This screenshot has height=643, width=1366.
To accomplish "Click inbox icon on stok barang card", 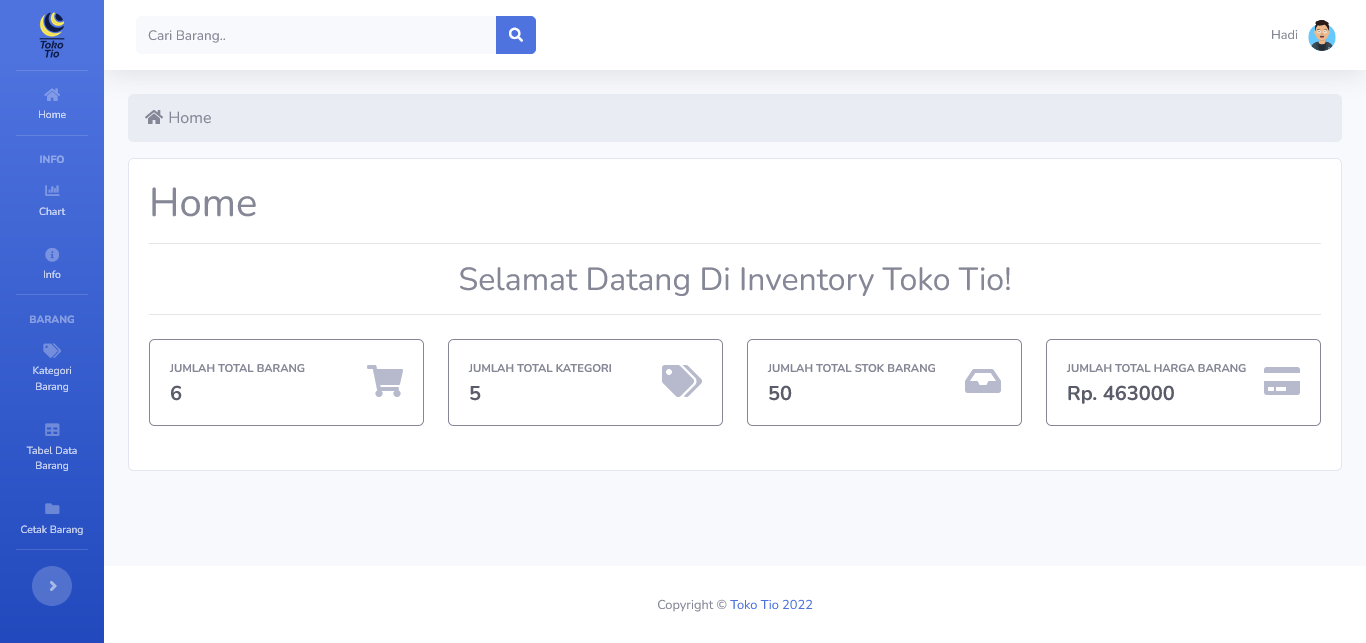I will (982, 381).
